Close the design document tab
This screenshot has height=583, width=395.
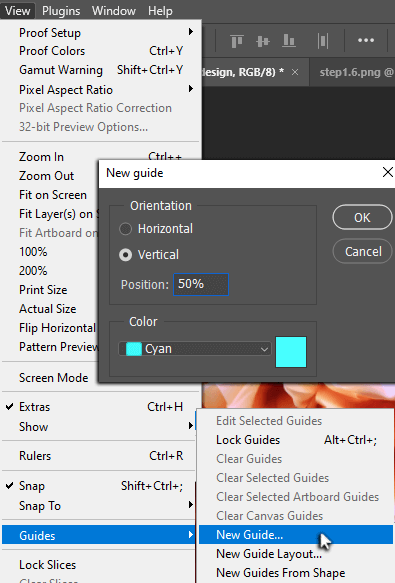(x=295, y=72)
